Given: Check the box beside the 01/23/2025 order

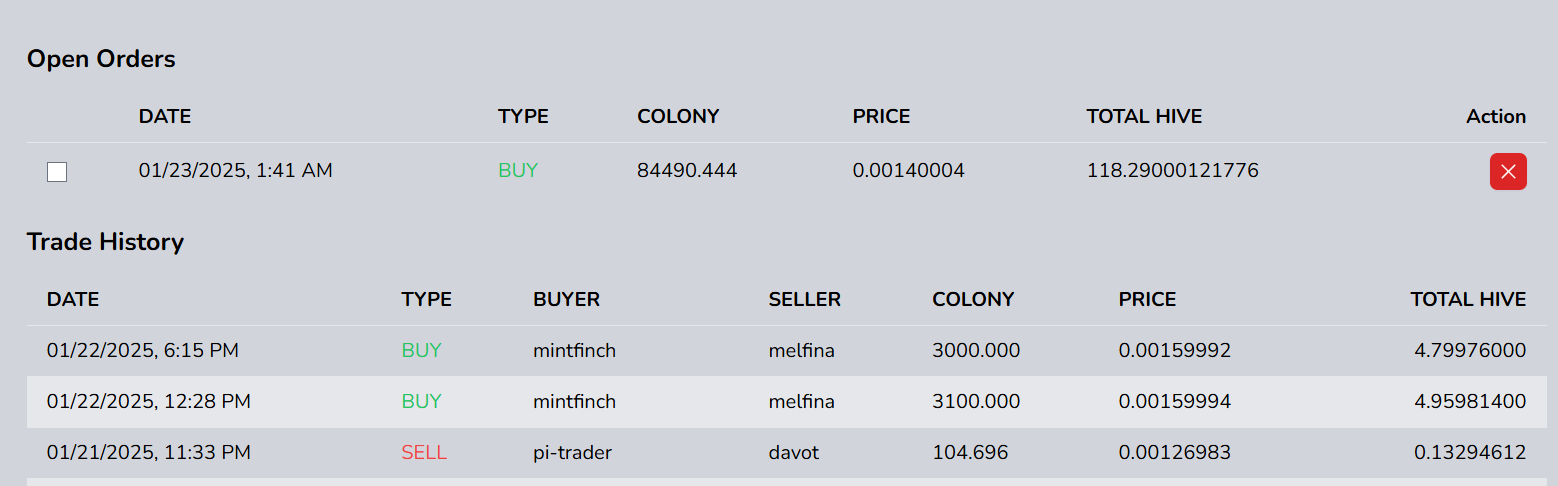Looking at the screenshot, I should pyautogui.click(x=57, y=172).
